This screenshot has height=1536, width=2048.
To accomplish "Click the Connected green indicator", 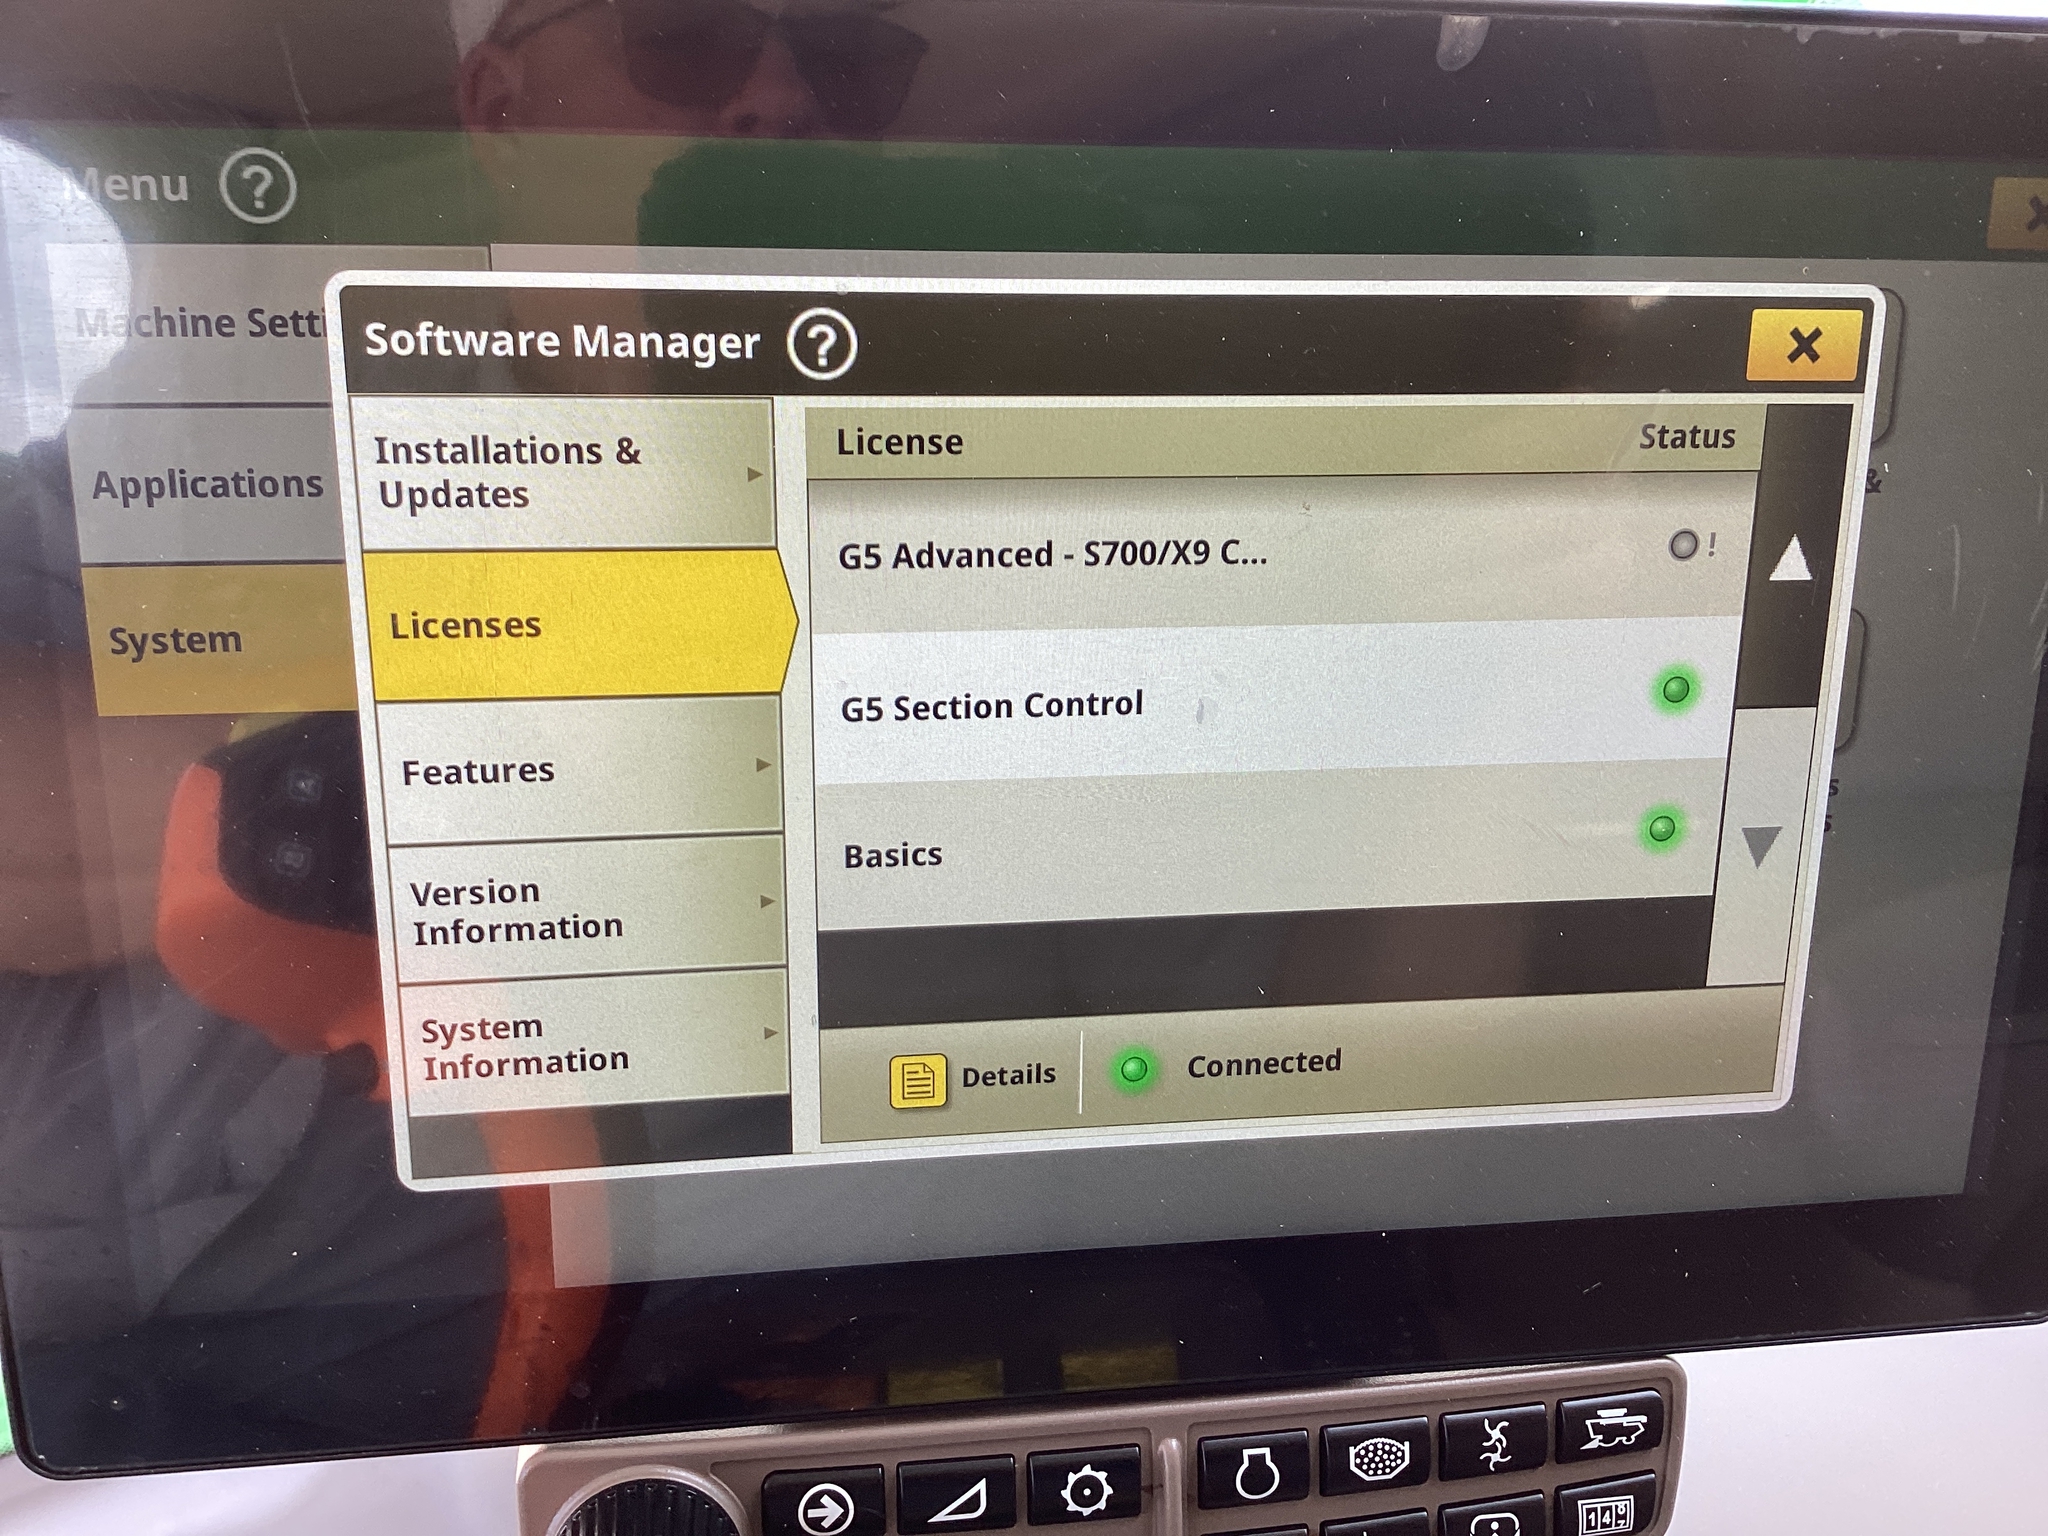I will pos(1134,1069).
